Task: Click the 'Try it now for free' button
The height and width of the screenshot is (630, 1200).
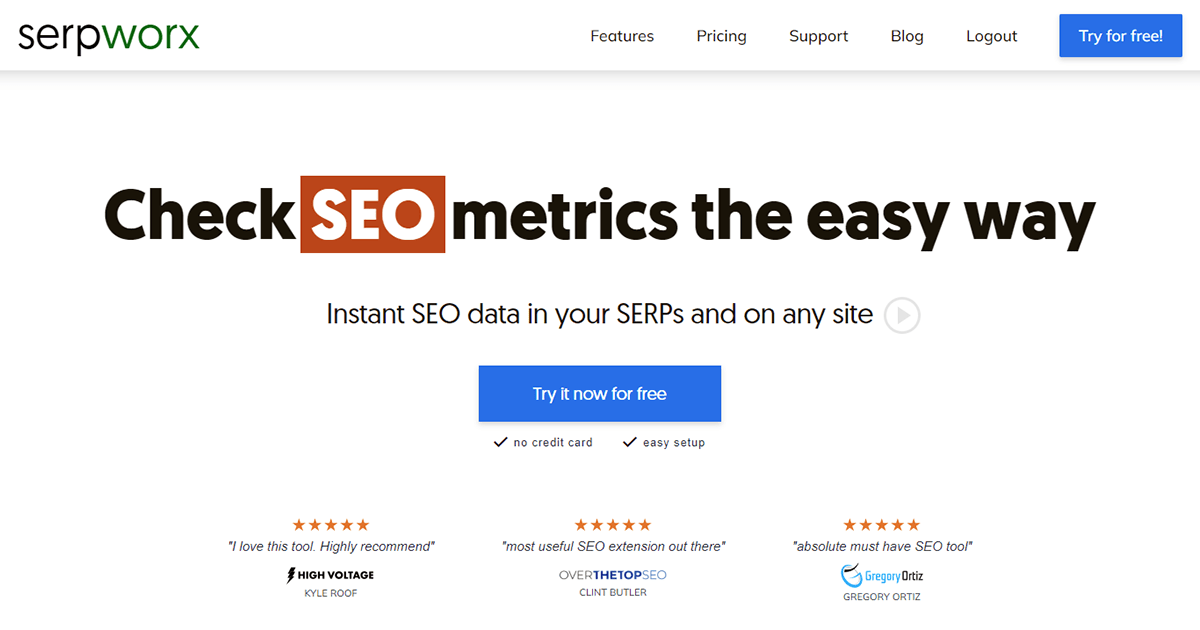Action: [599, 393]
